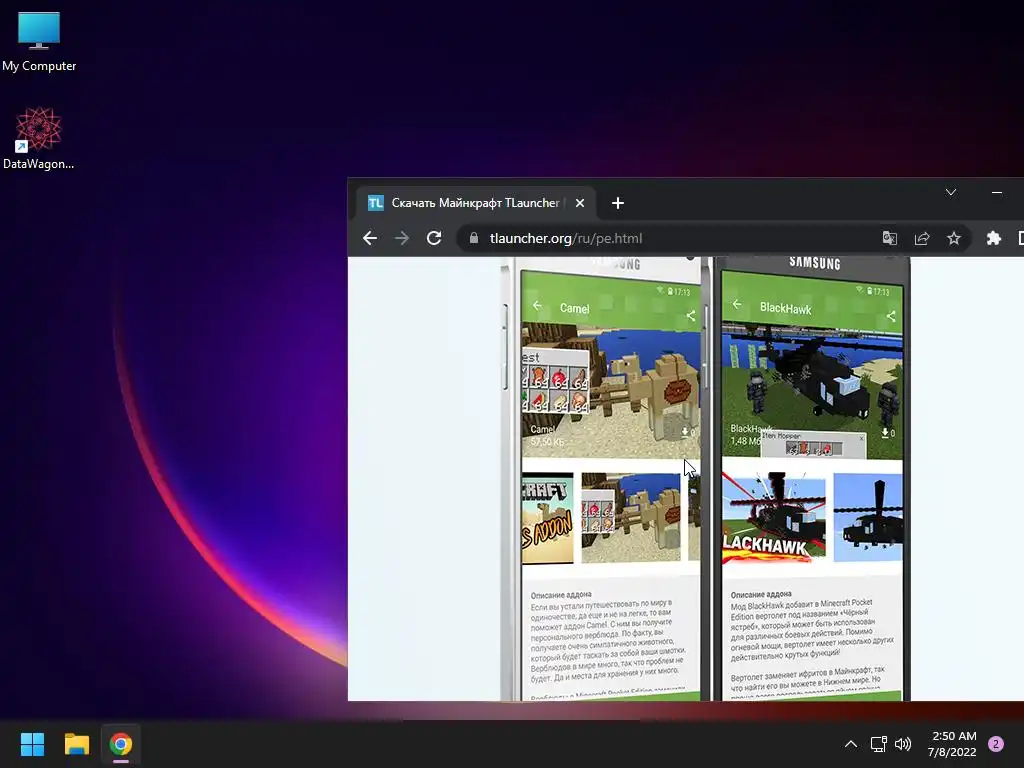This screenshot has height=768, width=1024.
Task: Select the Скачать Майнкрафт TLauncher tab
Action: 475,203
